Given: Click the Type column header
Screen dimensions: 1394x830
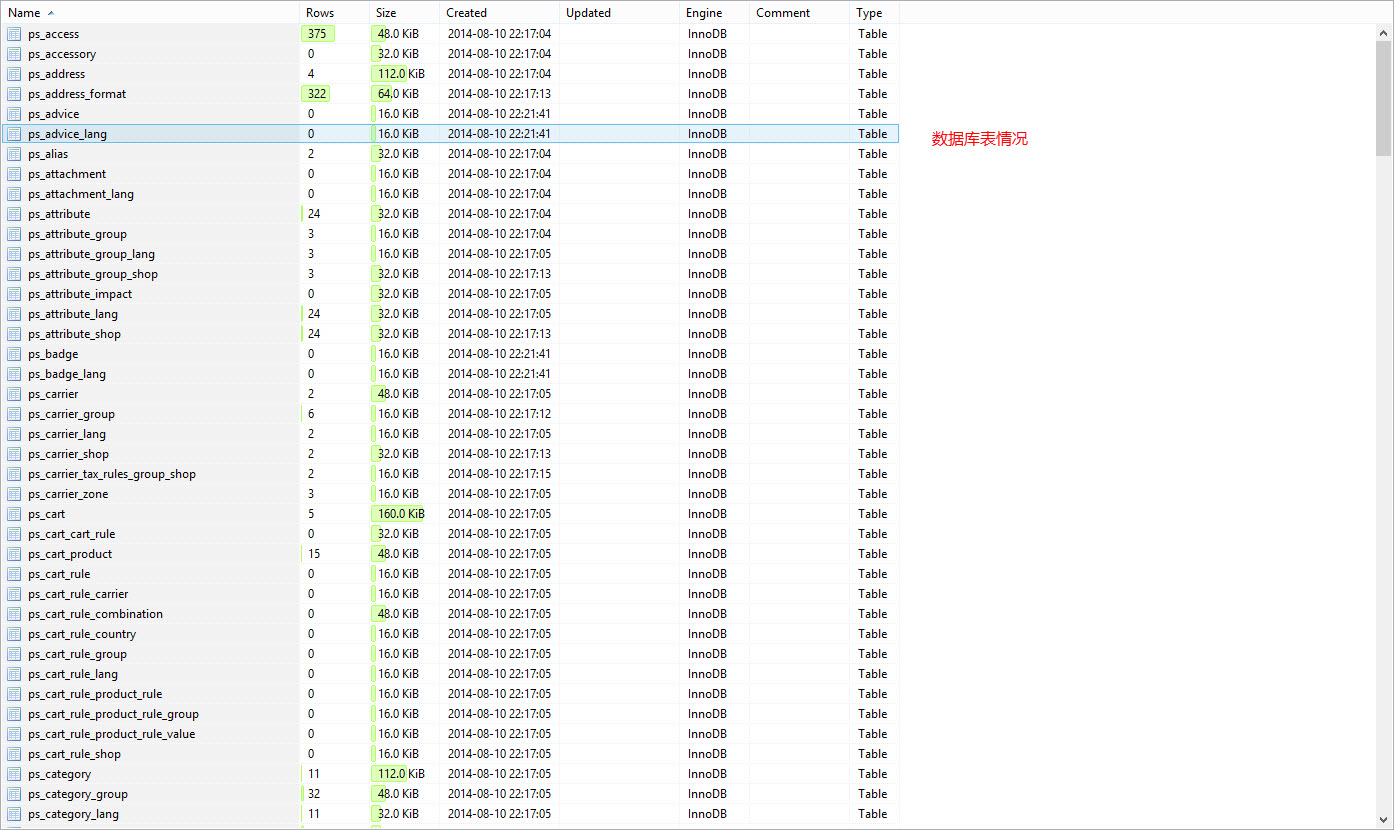Looking at the screenshot, I should tap(870, 13).
